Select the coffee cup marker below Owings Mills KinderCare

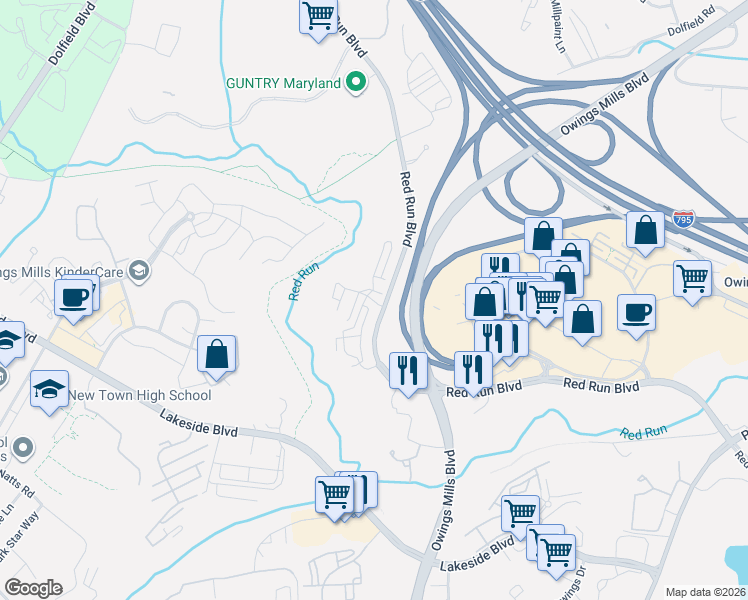coord(73,300)
